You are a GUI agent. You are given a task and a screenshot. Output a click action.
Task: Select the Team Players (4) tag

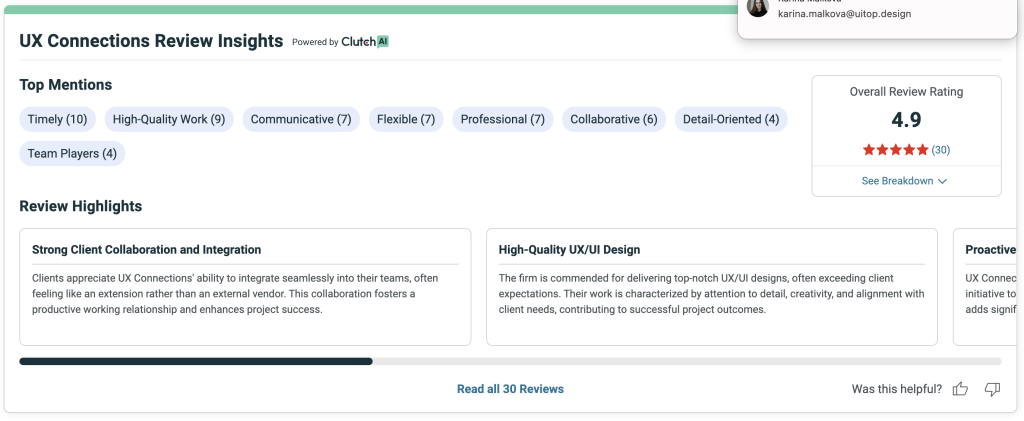(72, 154)
